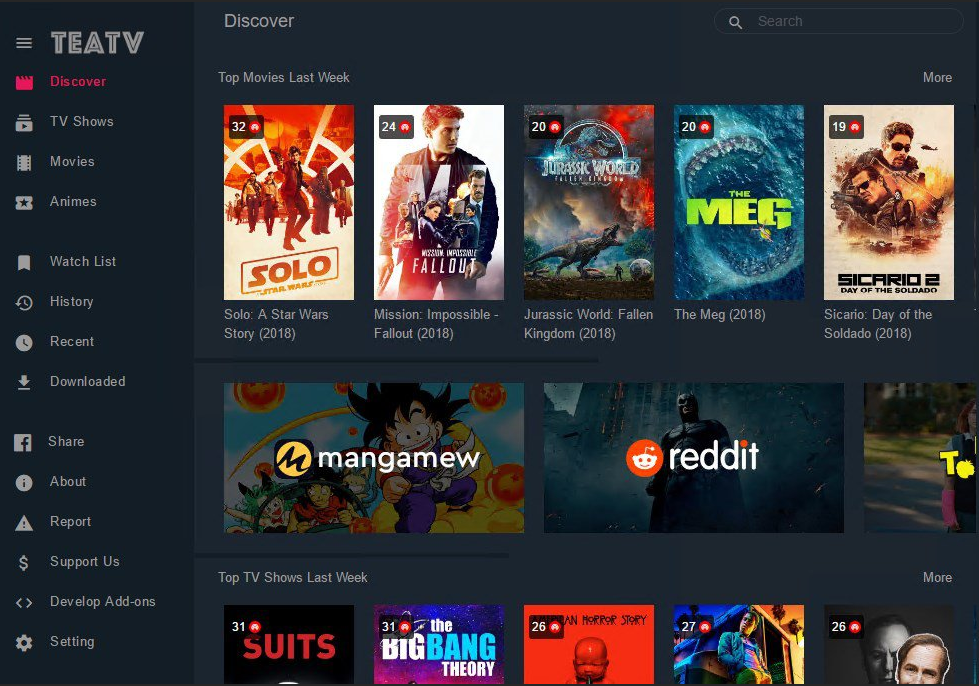979x686 pixels.
Task: Click the reddit Batman banner
Action: (x=693, y=457)
